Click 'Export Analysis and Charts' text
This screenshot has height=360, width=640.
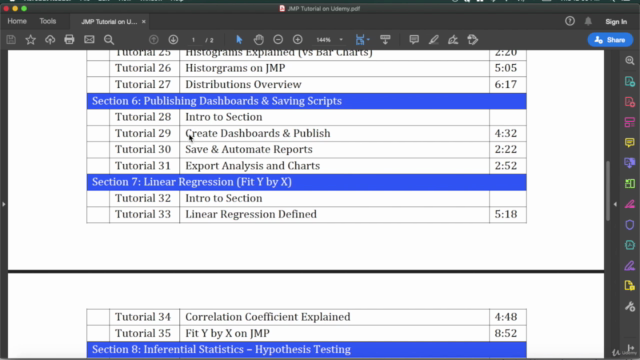tap(252, 166)
